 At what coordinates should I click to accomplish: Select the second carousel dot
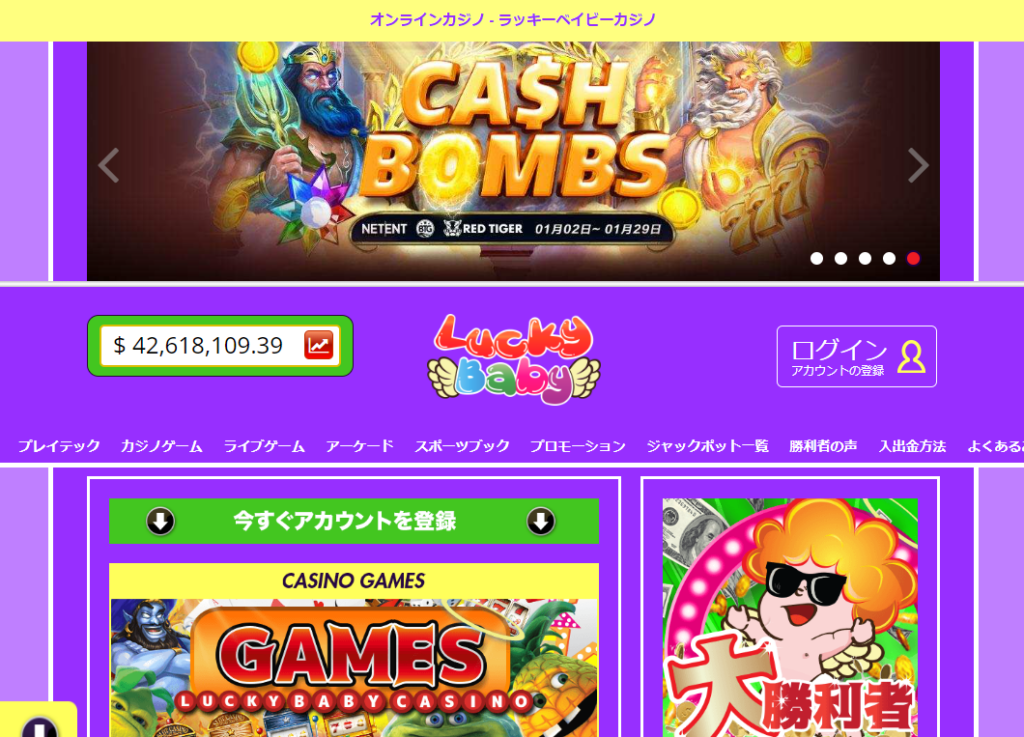(840, 259)
